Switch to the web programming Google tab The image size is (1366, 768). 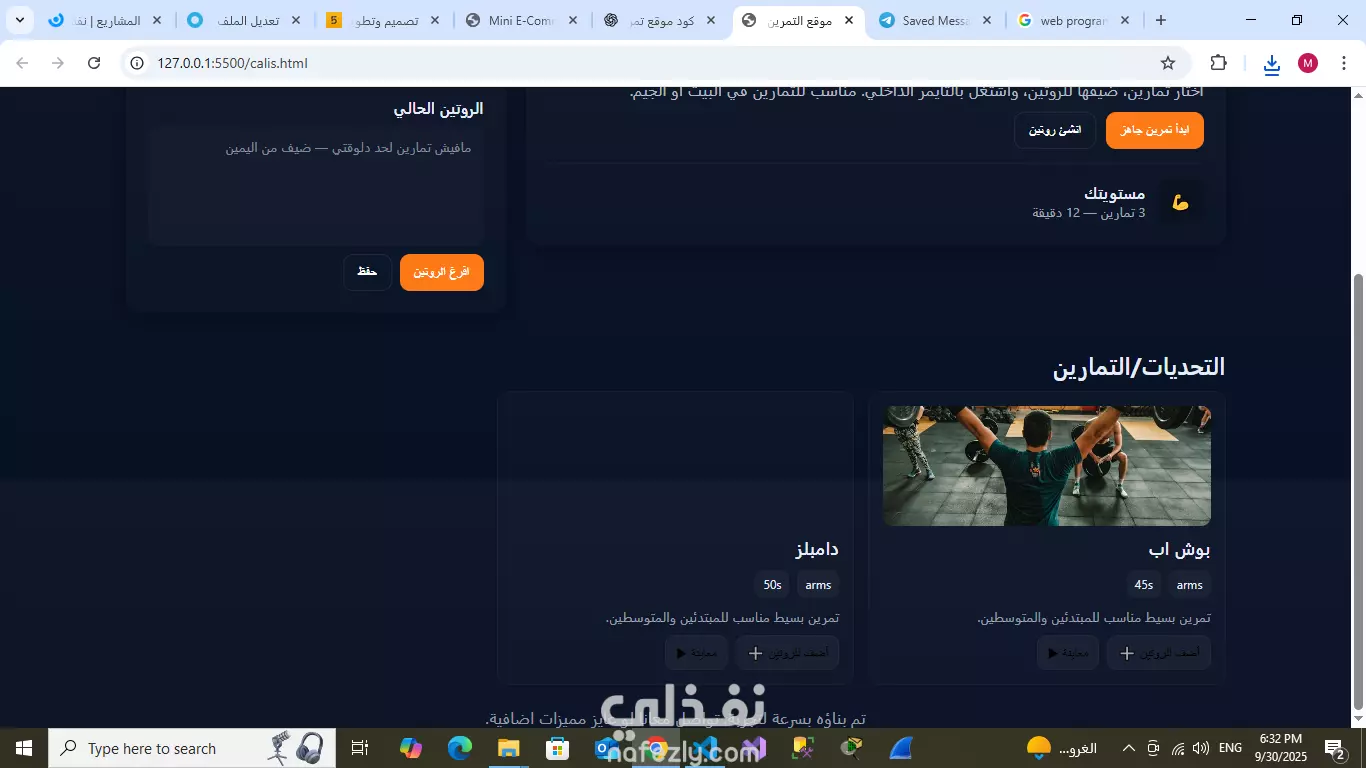tap(1075, 20)
